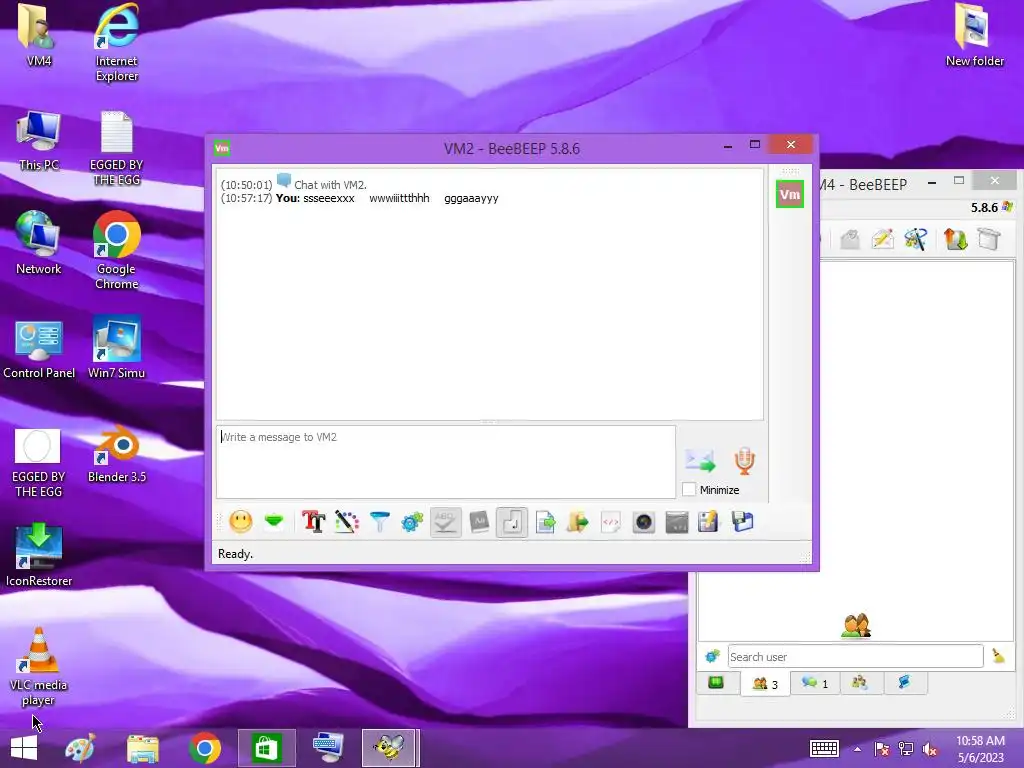Image resolution: width=1024 pixels, height=768 pixels.
Task: Send a folder using folder arrow icon
Action: [x=578, y=522]
